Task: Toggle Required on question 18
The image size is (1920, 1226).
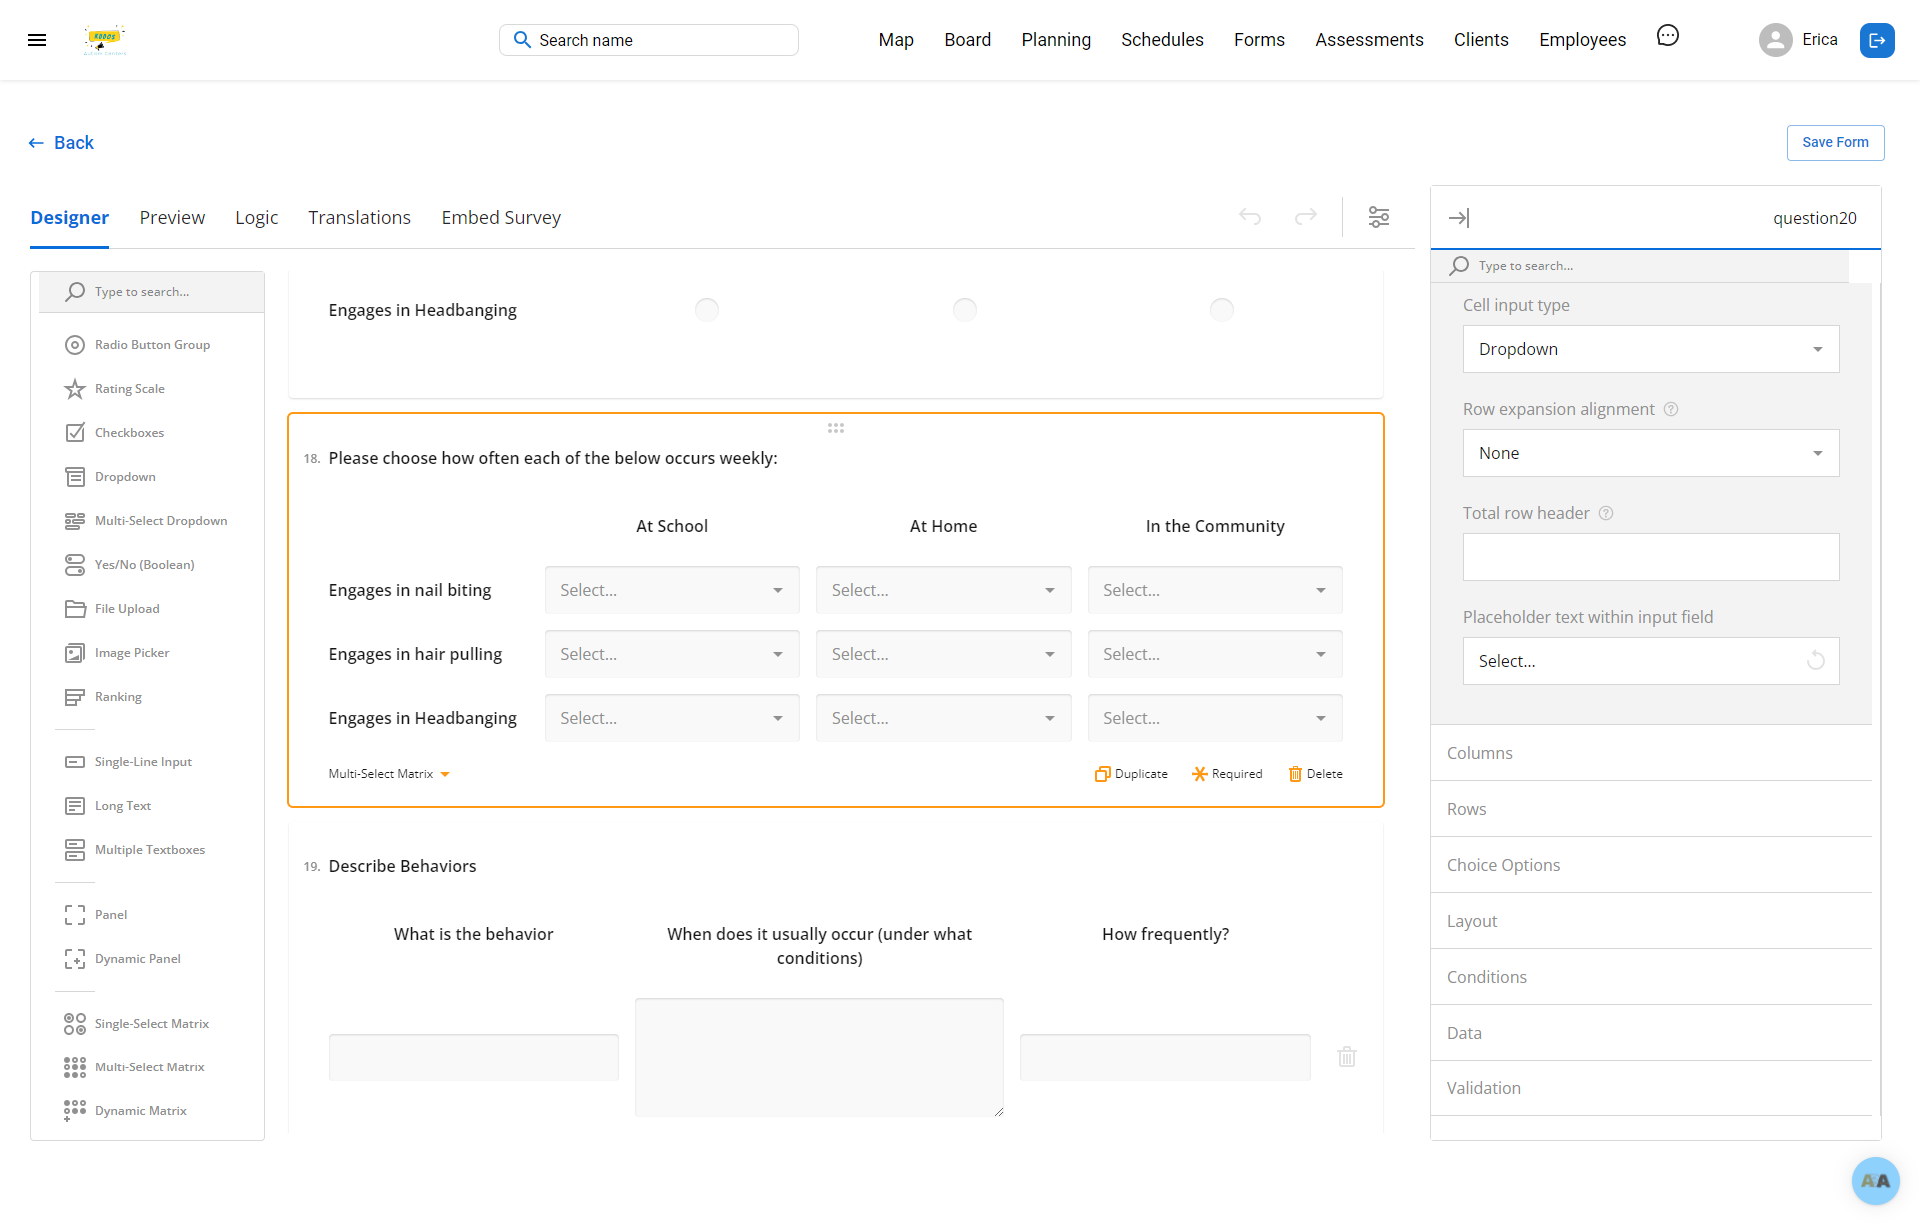Action: click(1227, 774)
